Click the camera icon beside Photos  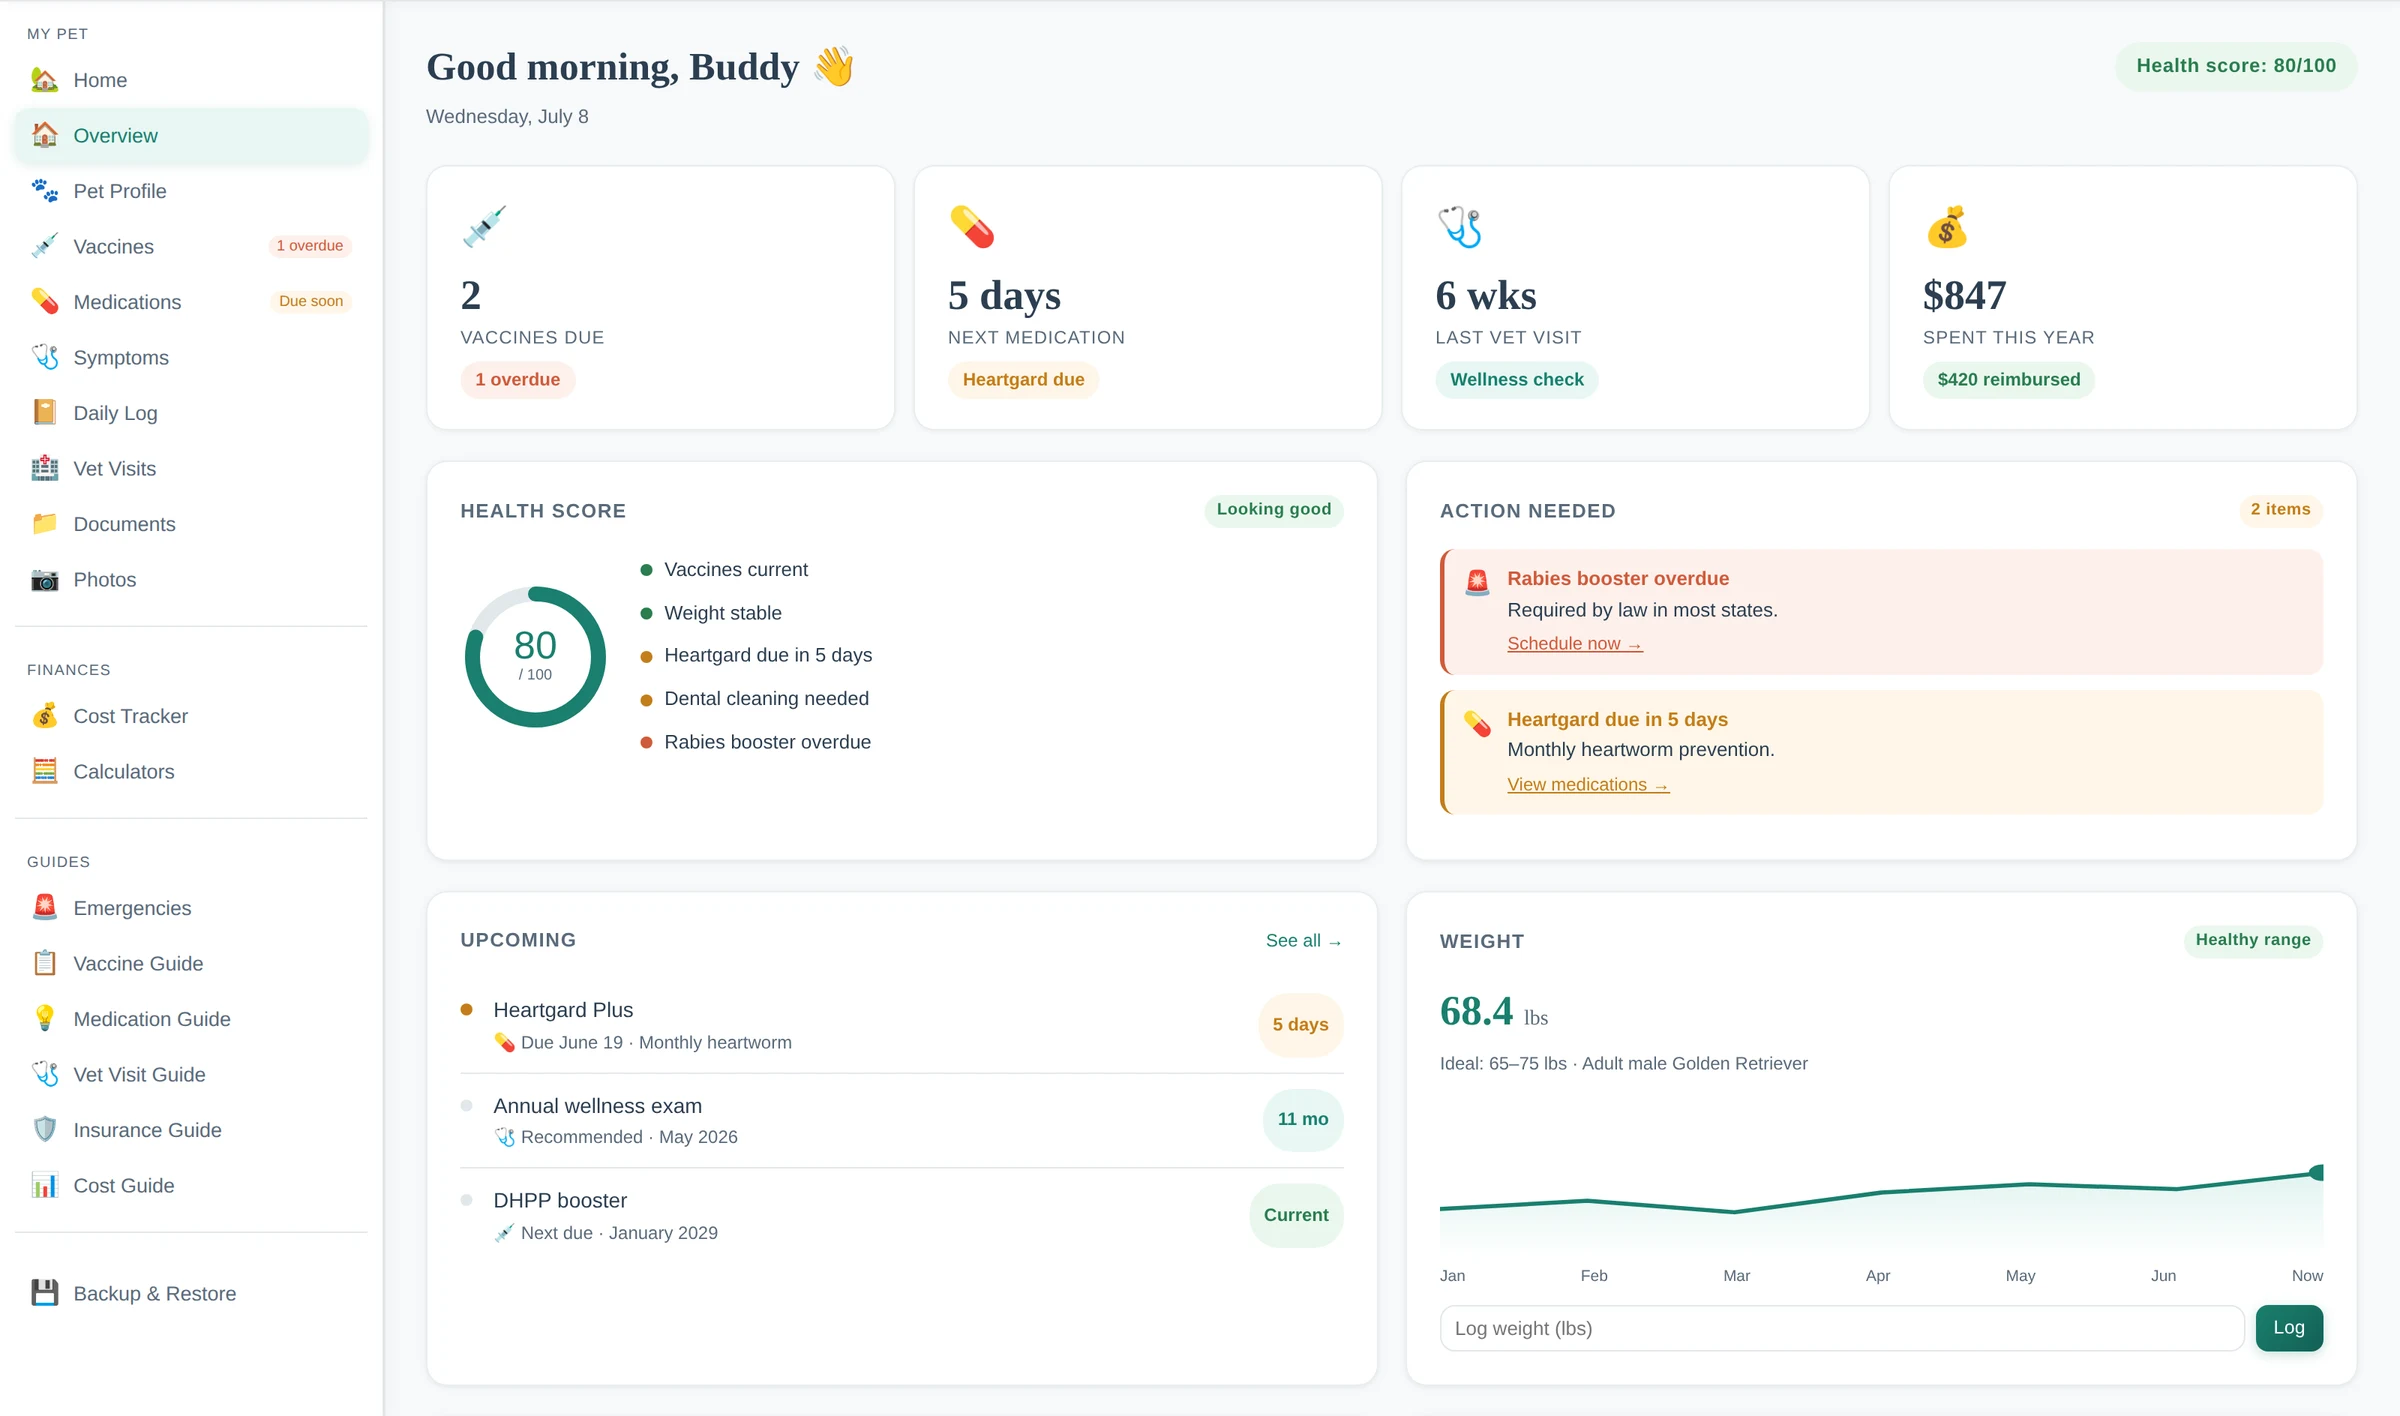[44, 579]
